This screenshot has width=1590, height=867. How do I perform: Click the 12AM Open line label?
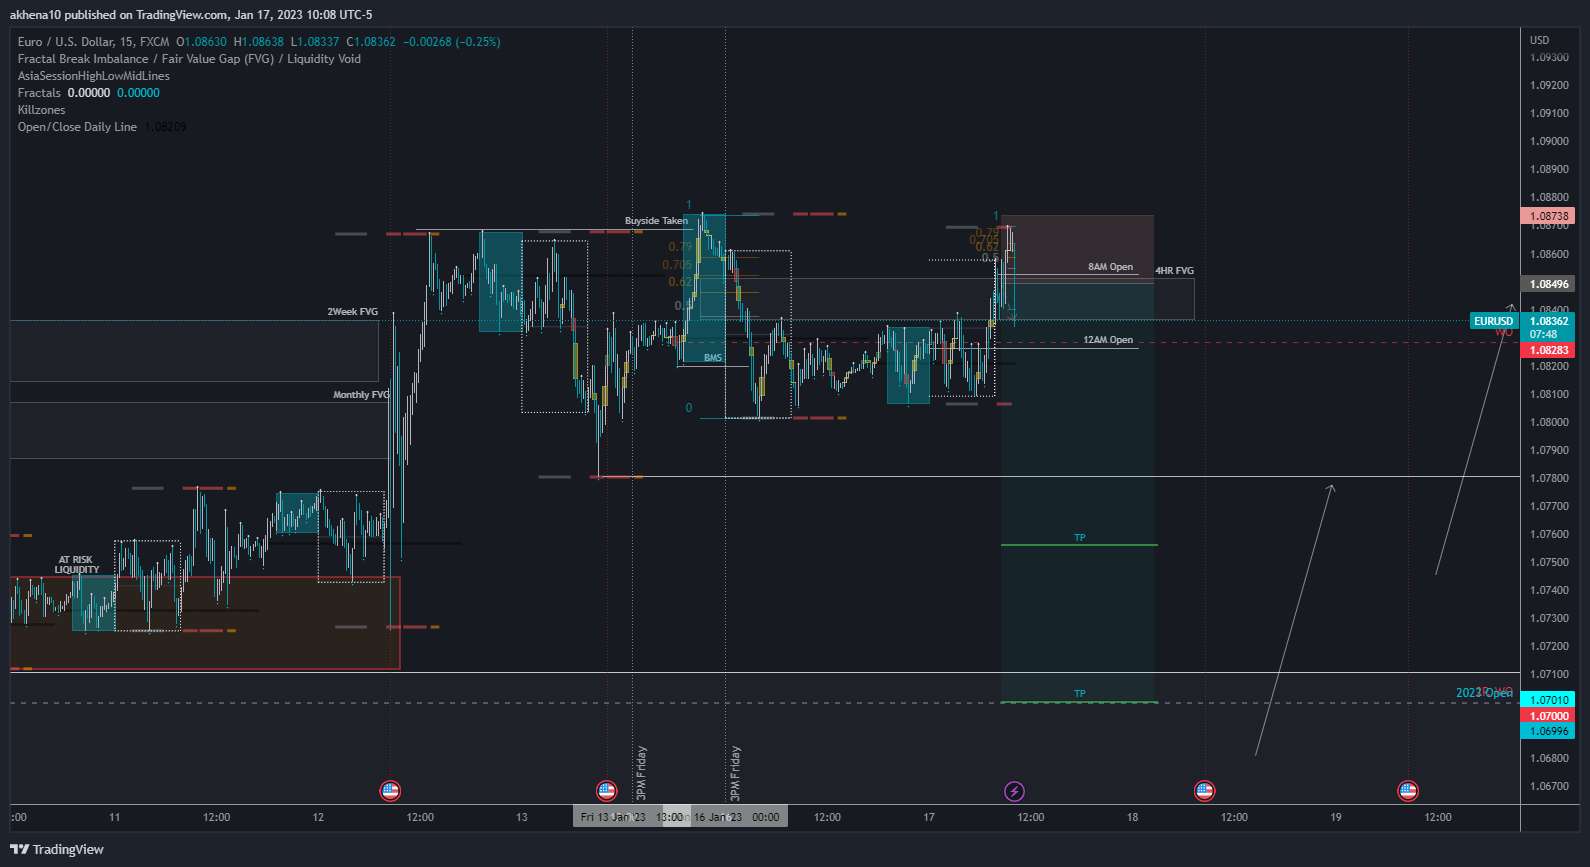tap(1108, 340)
